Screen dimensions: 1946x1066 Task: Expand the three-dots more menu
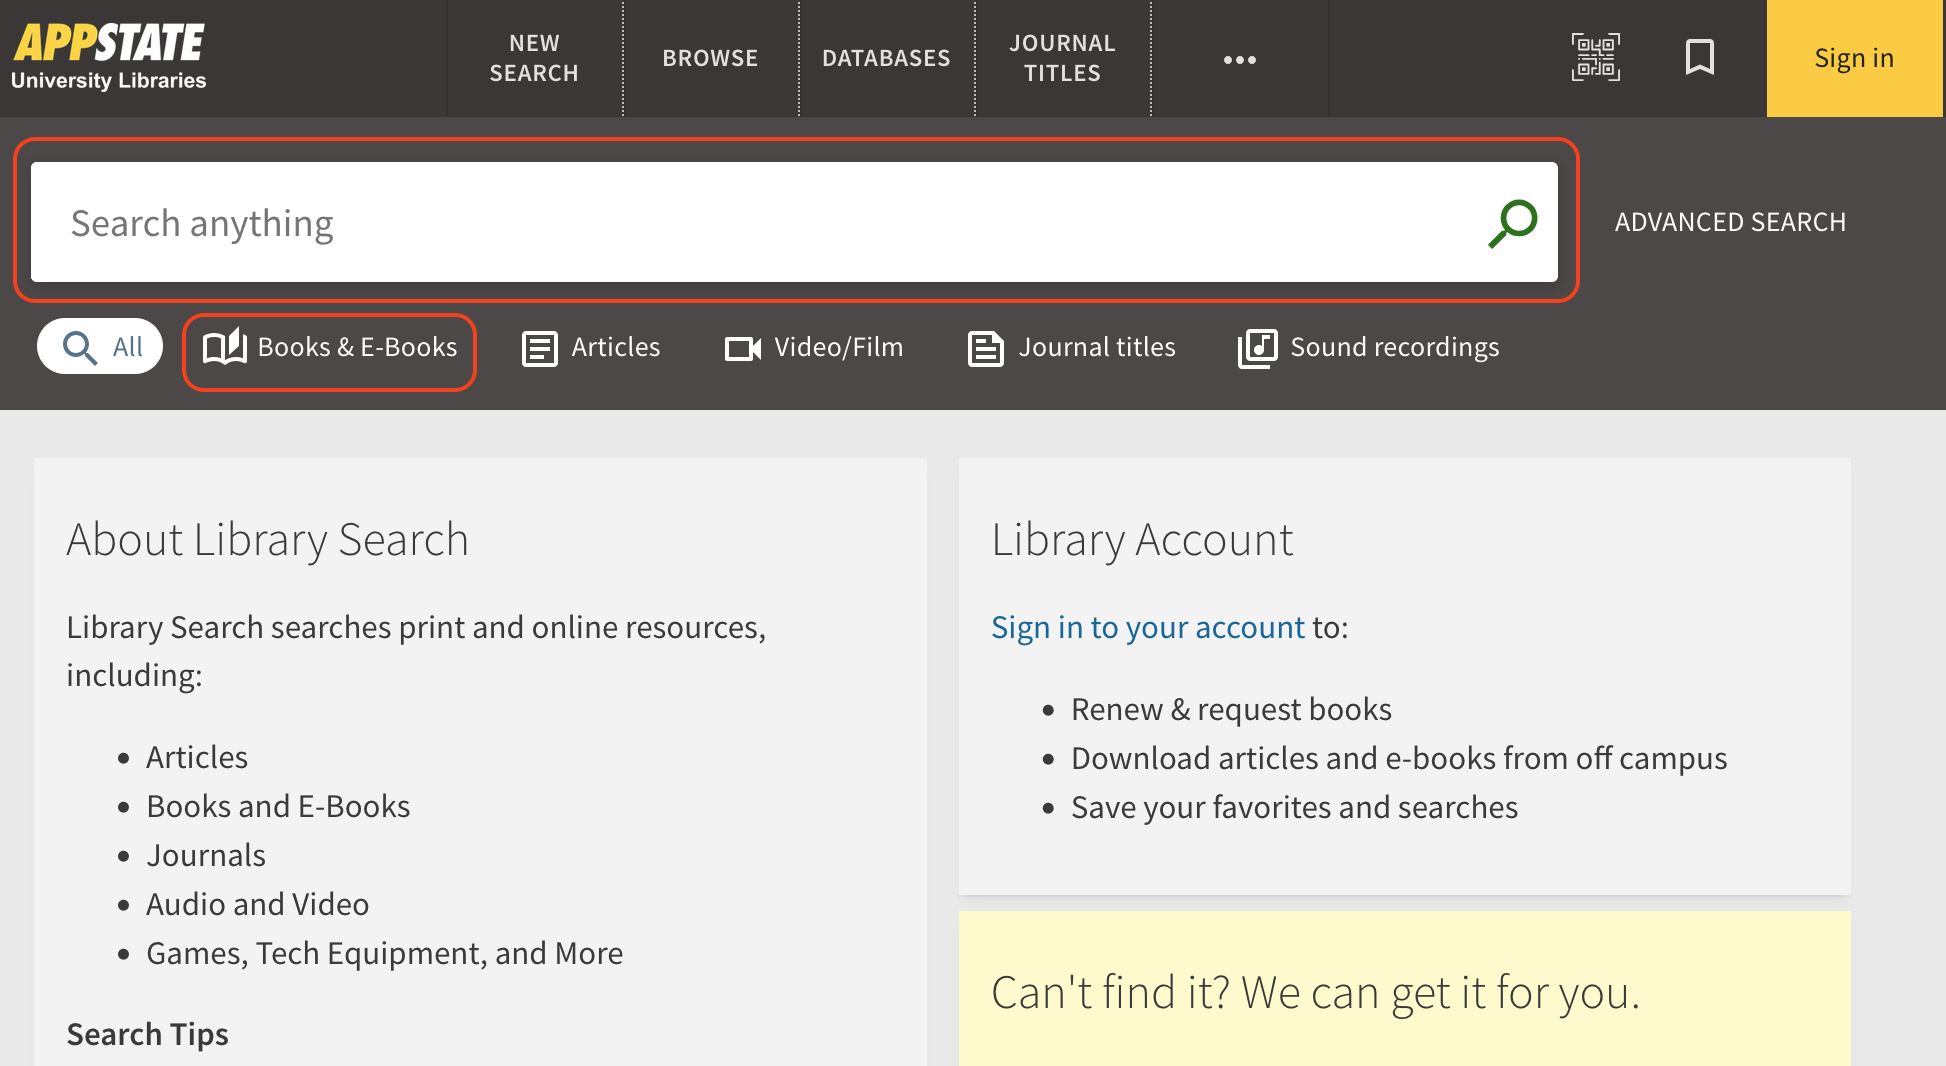point(1239,59)
